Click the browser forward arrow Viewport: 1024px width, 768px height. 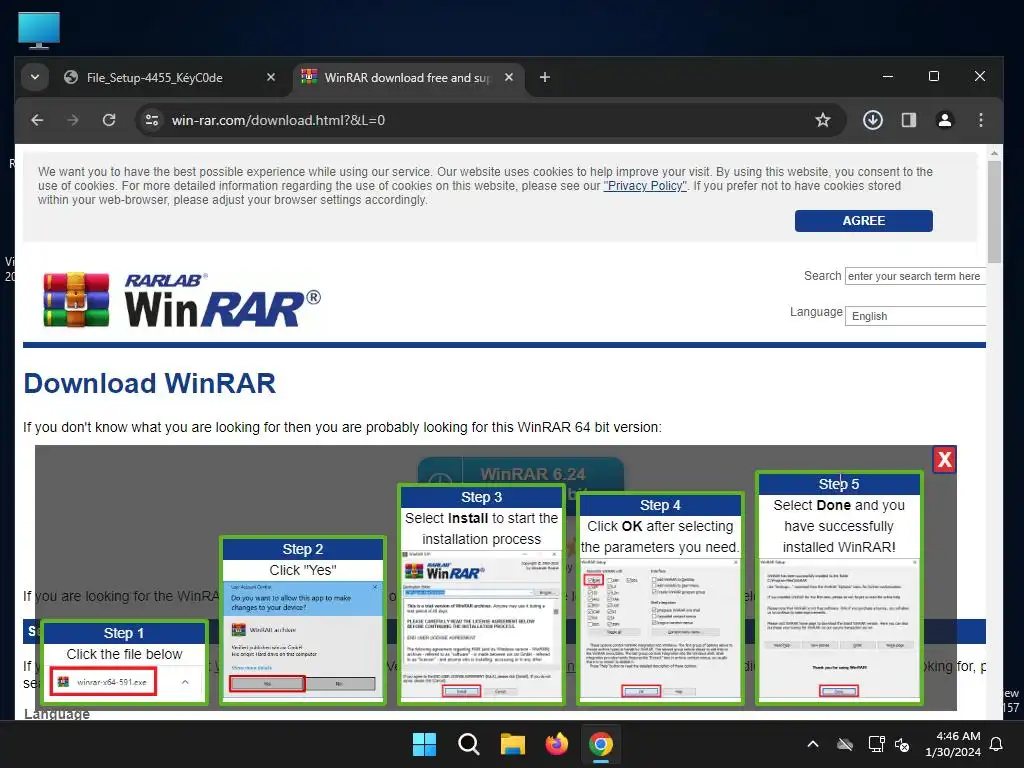(x=73, y=120)
